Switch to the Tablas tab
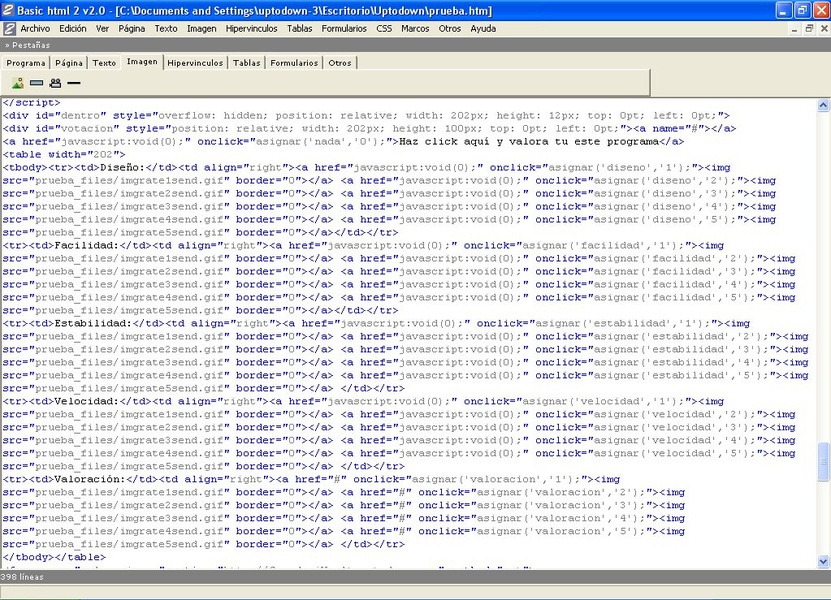This screenshot has height=600, width=831. (x=246, y=63)
